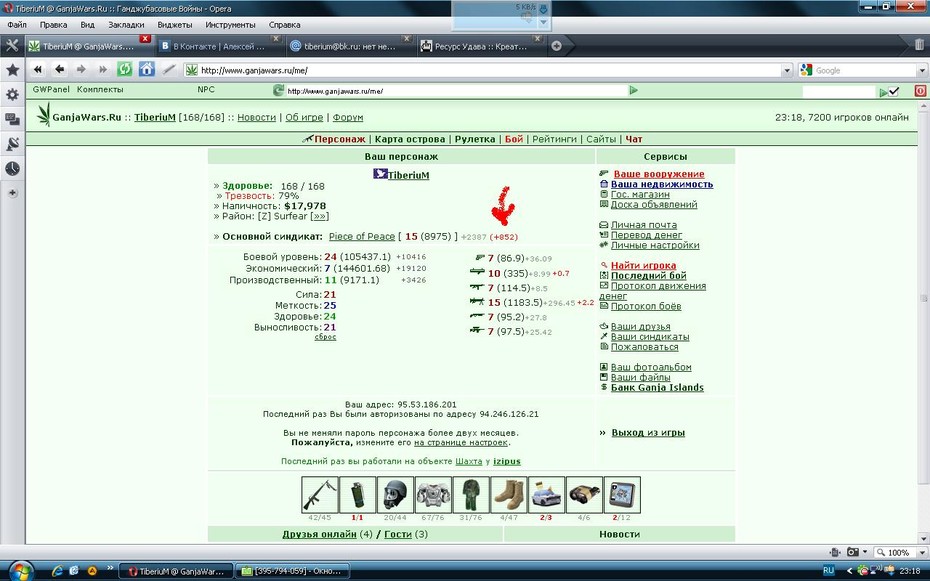Viewport: 930px width, 581px height.
Task: Click the Выход из игры link
Action: pyautogui.click(x=648, y=433)
